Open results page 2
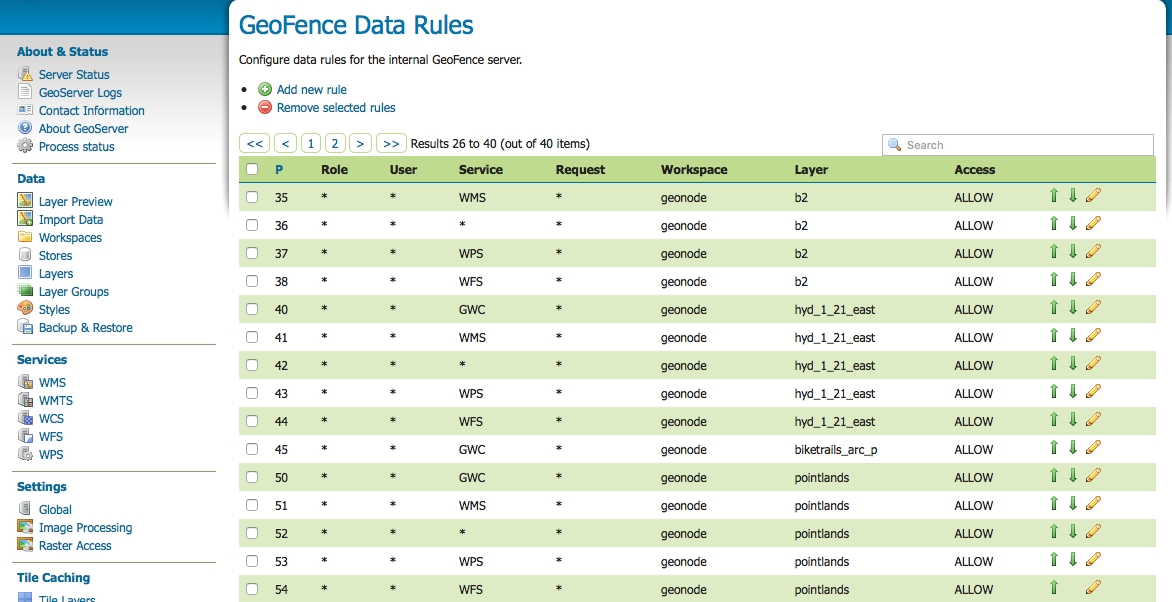1172x602 pixels. click(336, 144)
